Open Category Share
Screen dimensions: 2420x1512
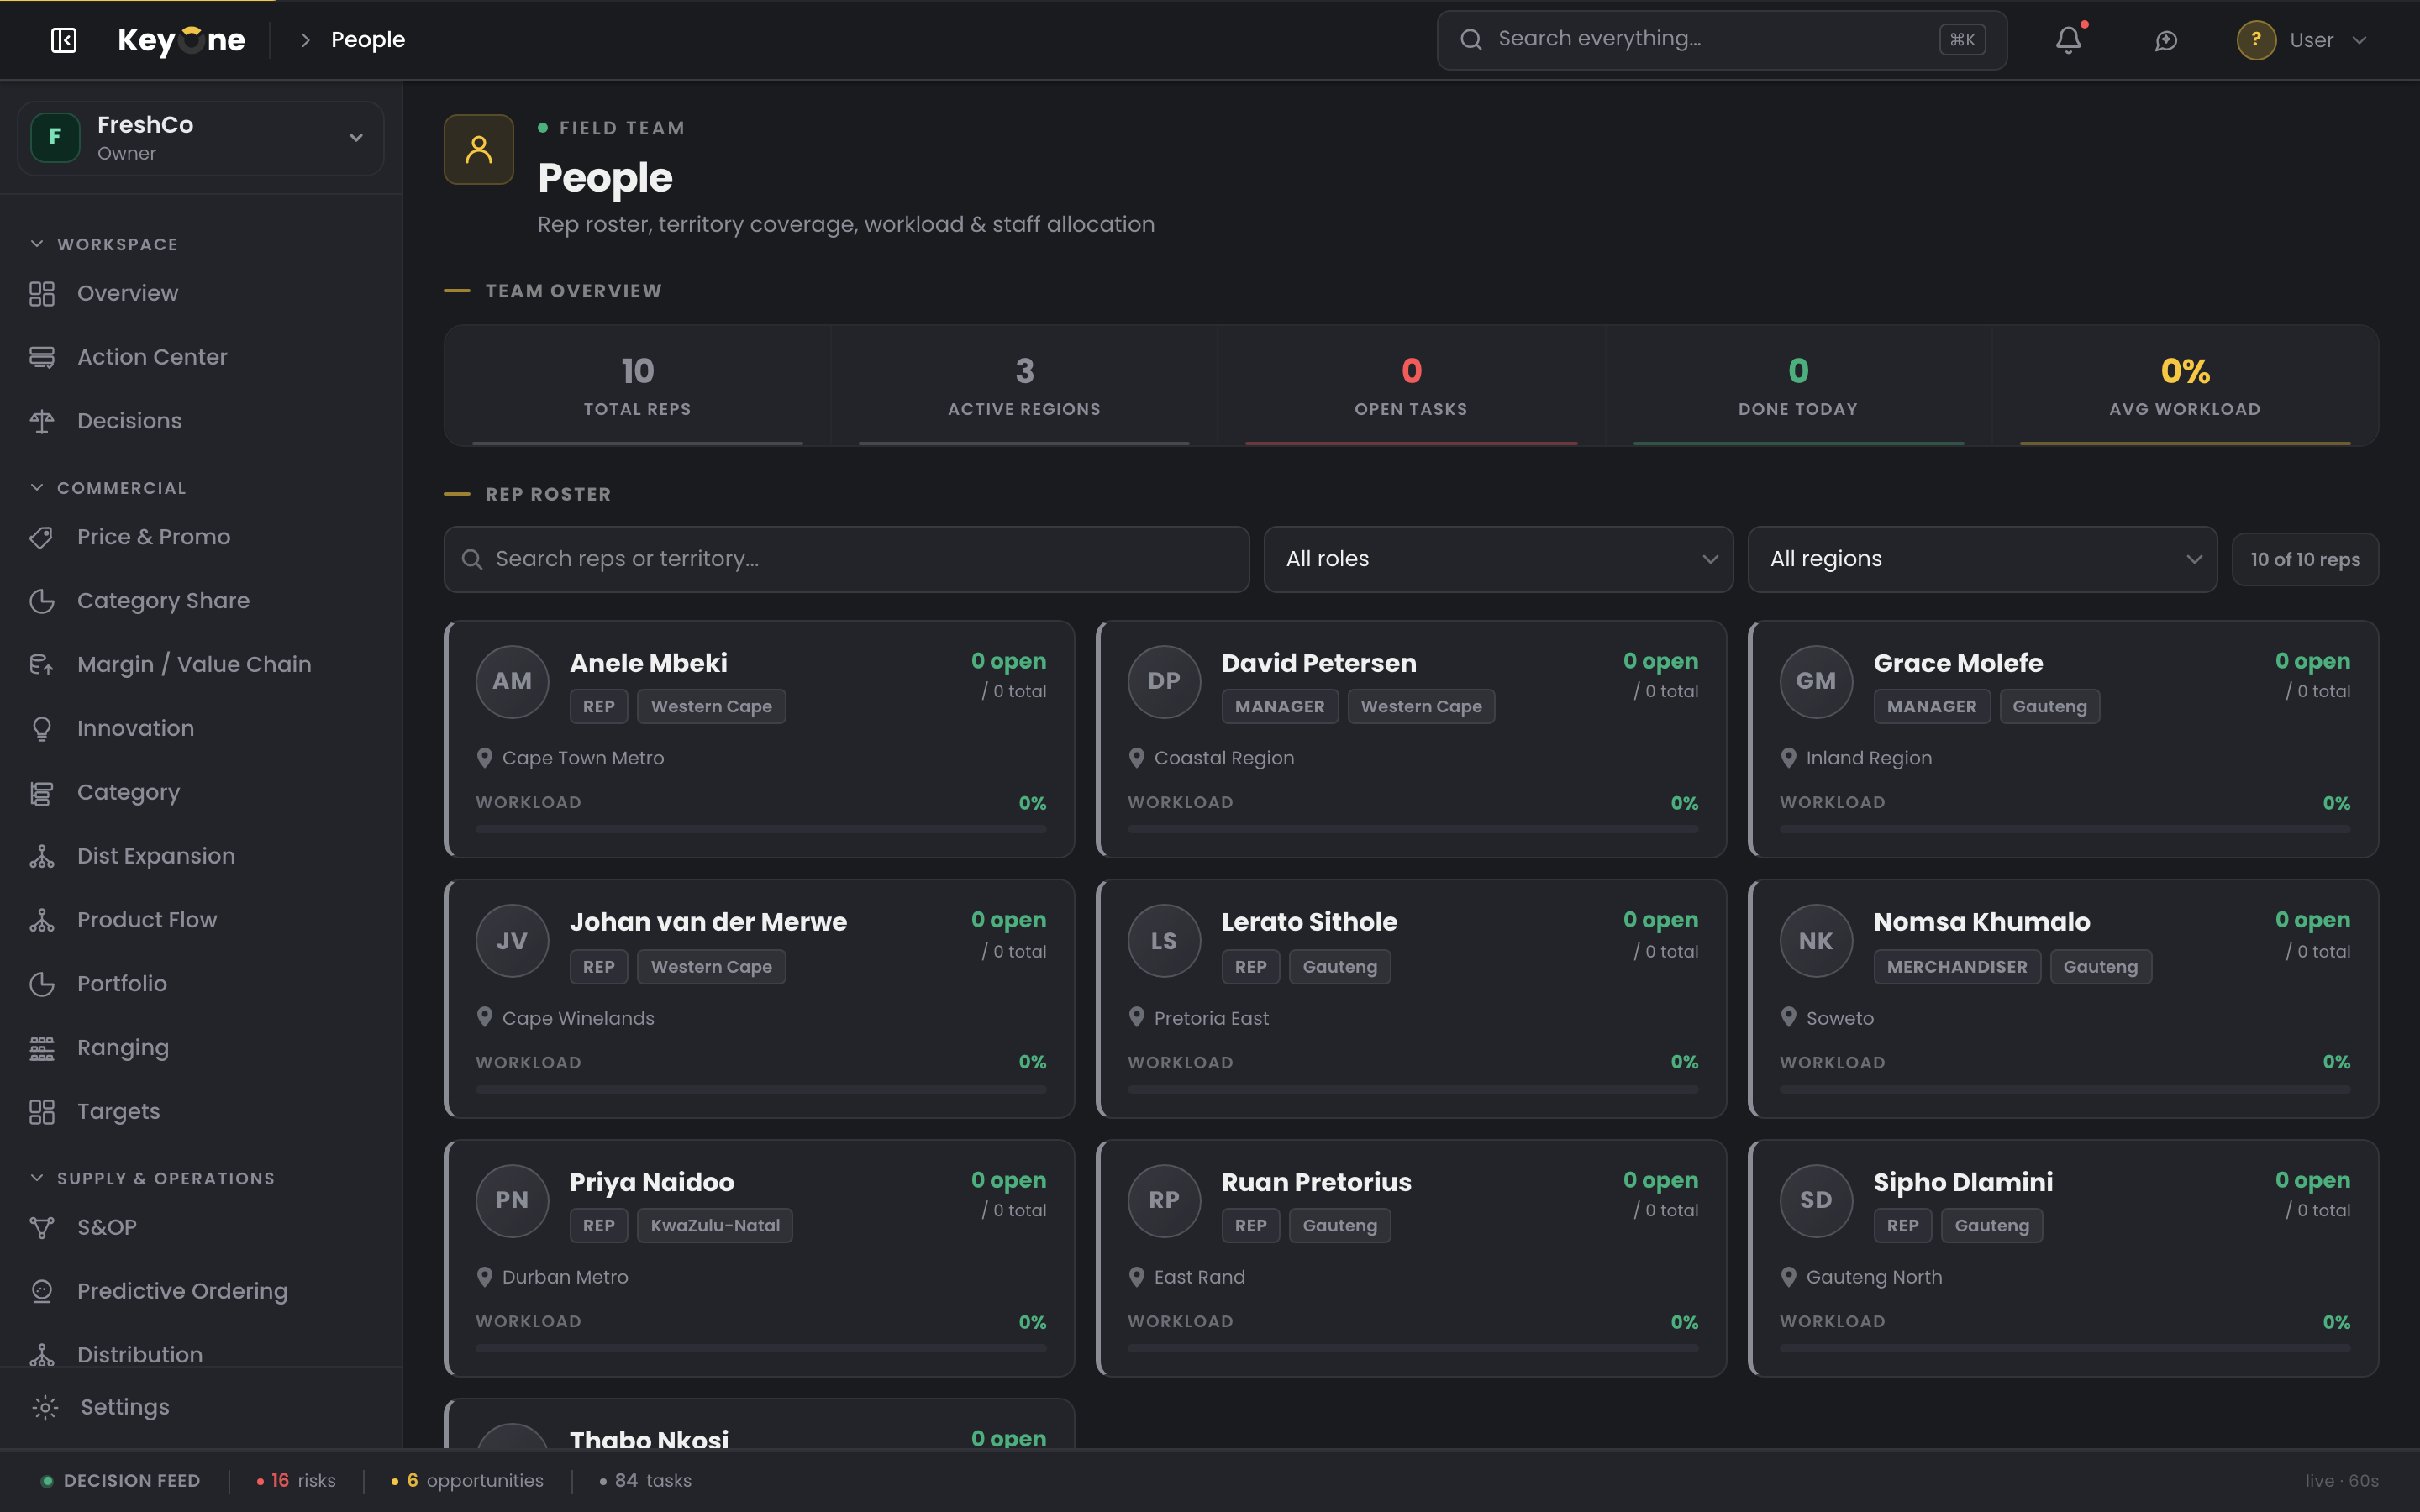pyautogui.click(x=163, y=601)
